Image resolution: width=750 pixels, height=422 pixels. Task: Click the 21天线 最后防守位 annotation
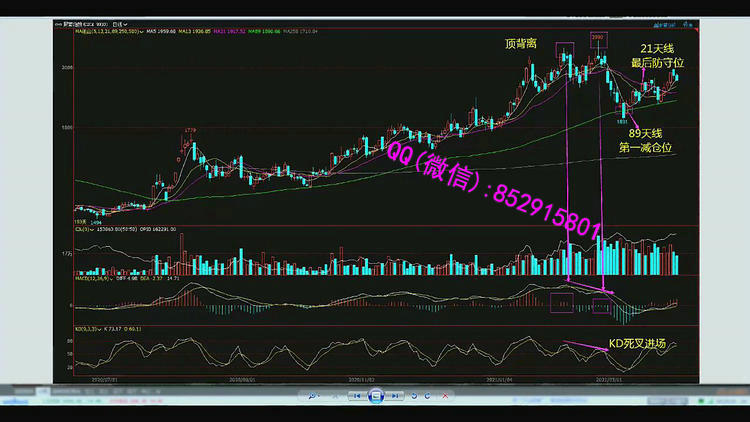click(660, 55)
